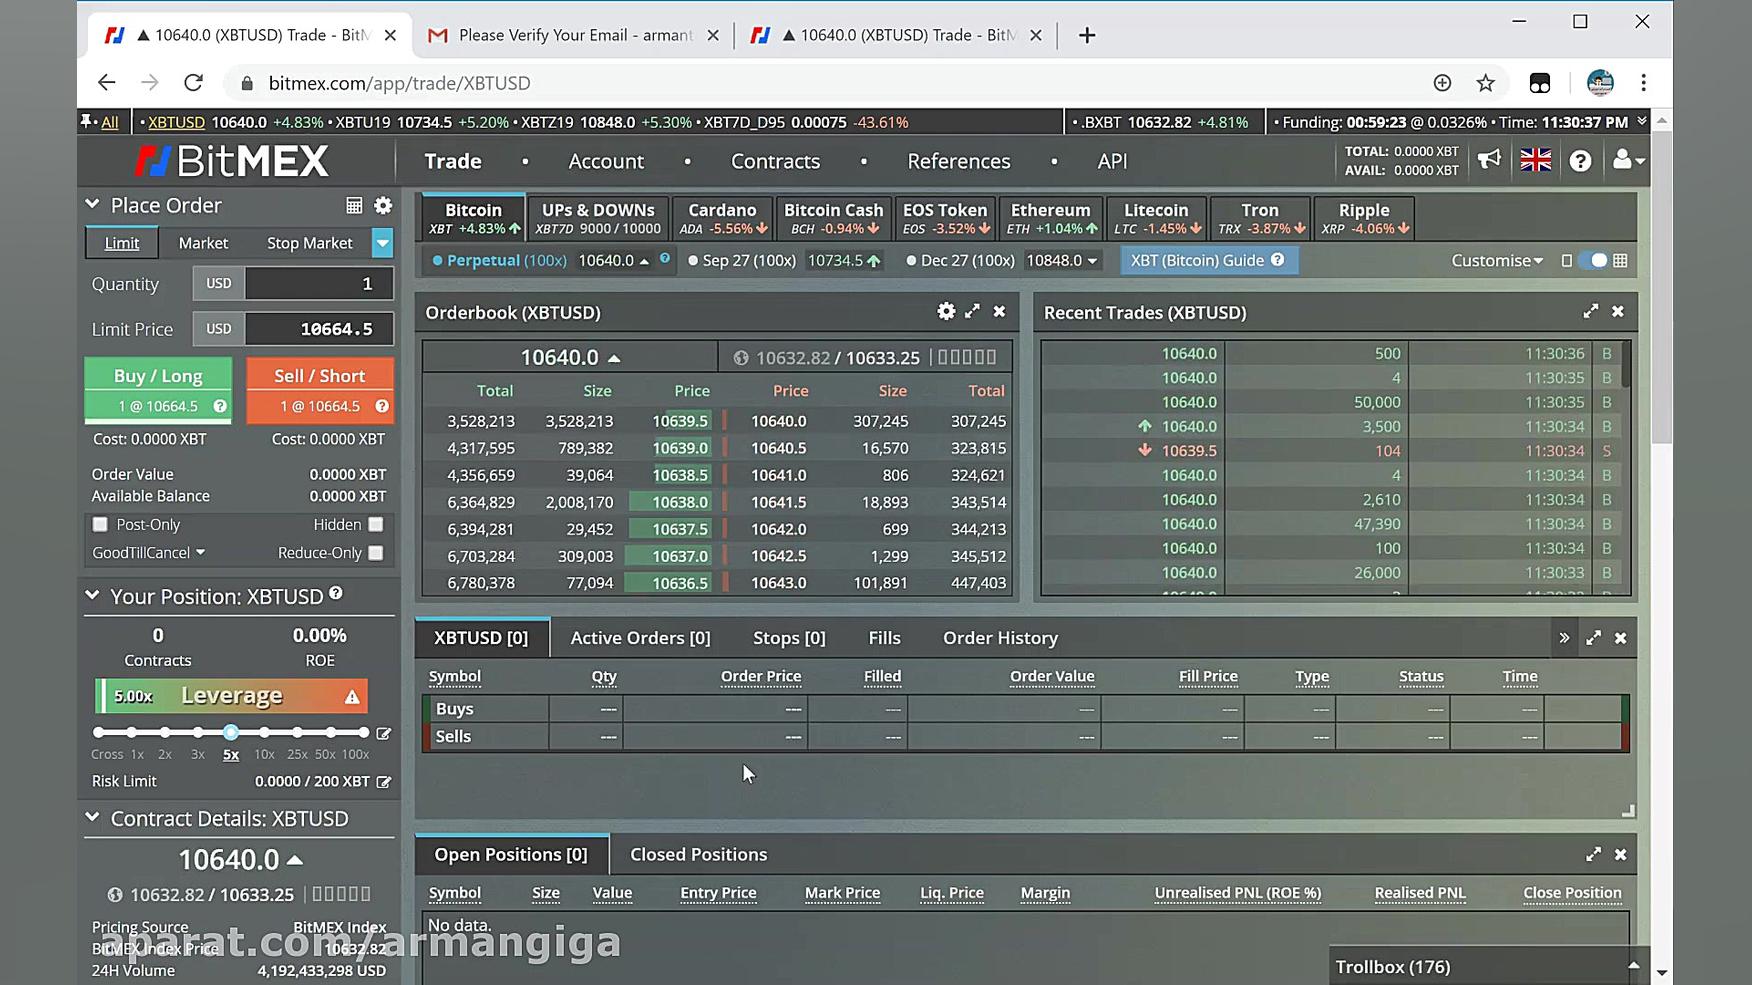
Task: Open the Place Order calculator icon
Action: point(354,206)
